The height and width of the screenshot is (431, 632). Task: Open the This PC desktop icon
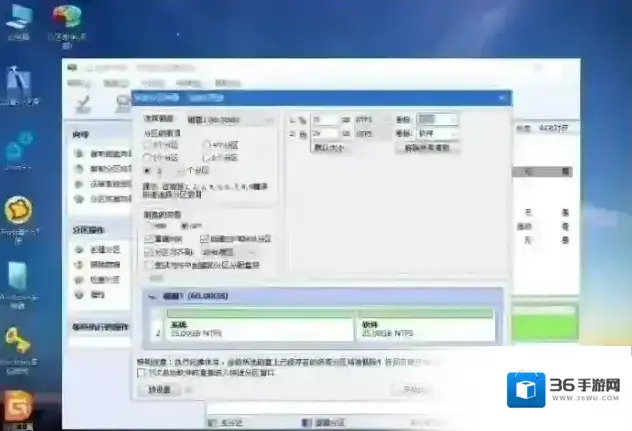coord(18,20)
